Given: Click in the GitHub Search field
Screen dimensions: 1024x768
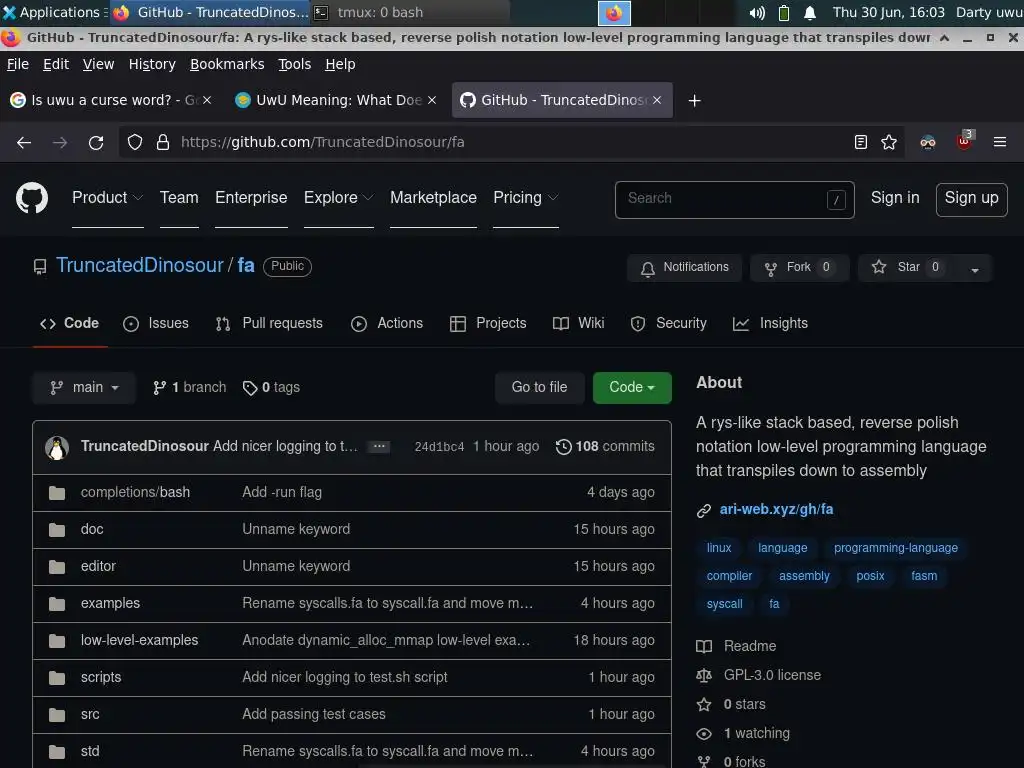Looking at the screenshot, I should coord(735,200).
